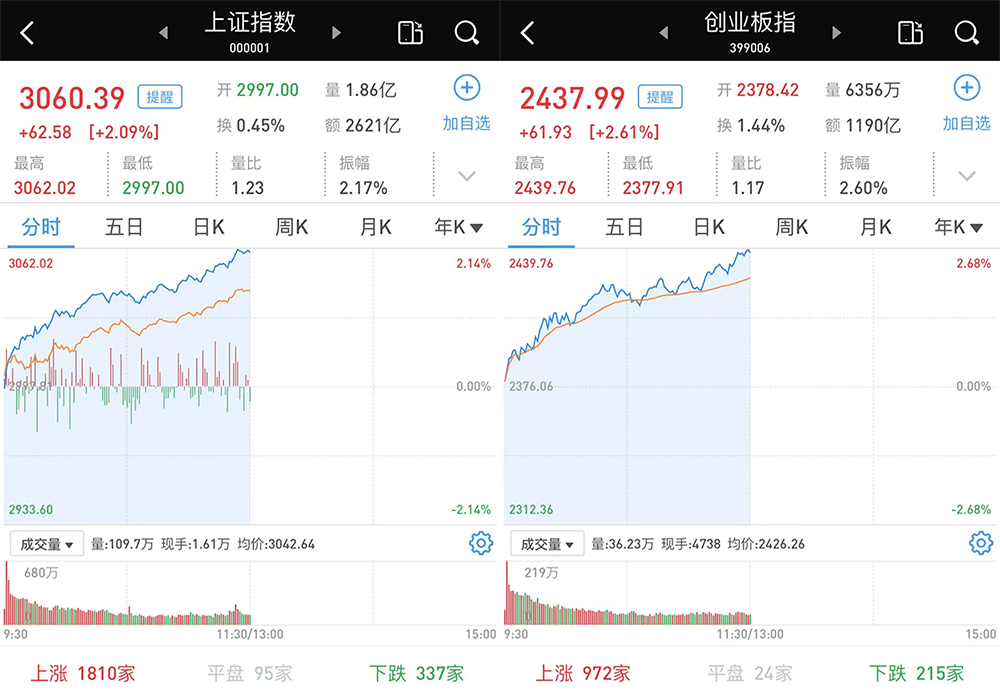Expand more quote details for 上证指数
The image size is (1000, 698).
pyautogui.click(x=467, y=176)
